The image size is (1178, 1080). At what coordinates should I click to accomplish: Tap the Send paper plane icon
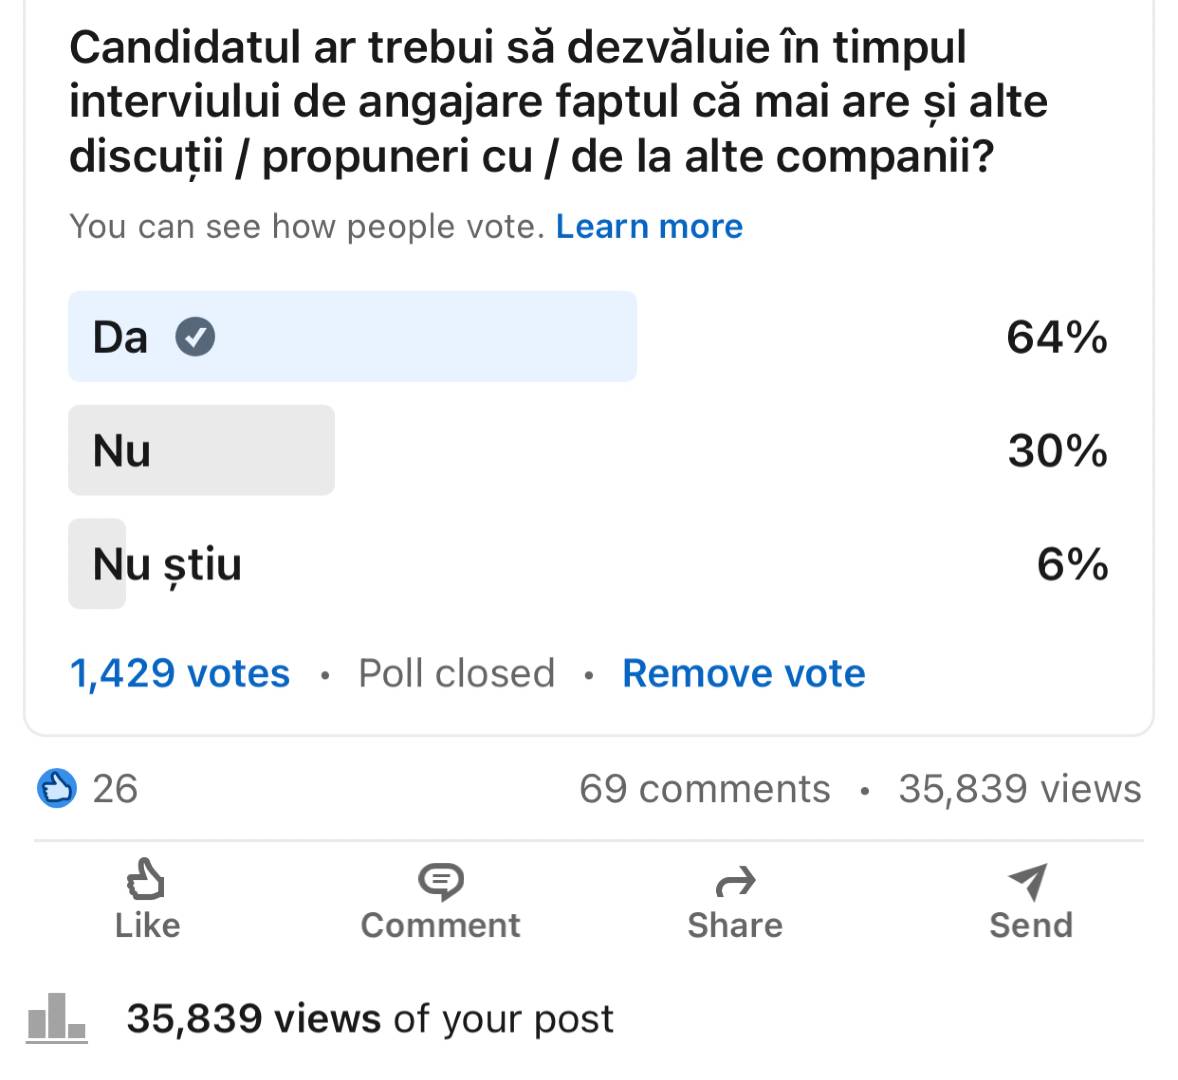click(x=1029, y=881)
